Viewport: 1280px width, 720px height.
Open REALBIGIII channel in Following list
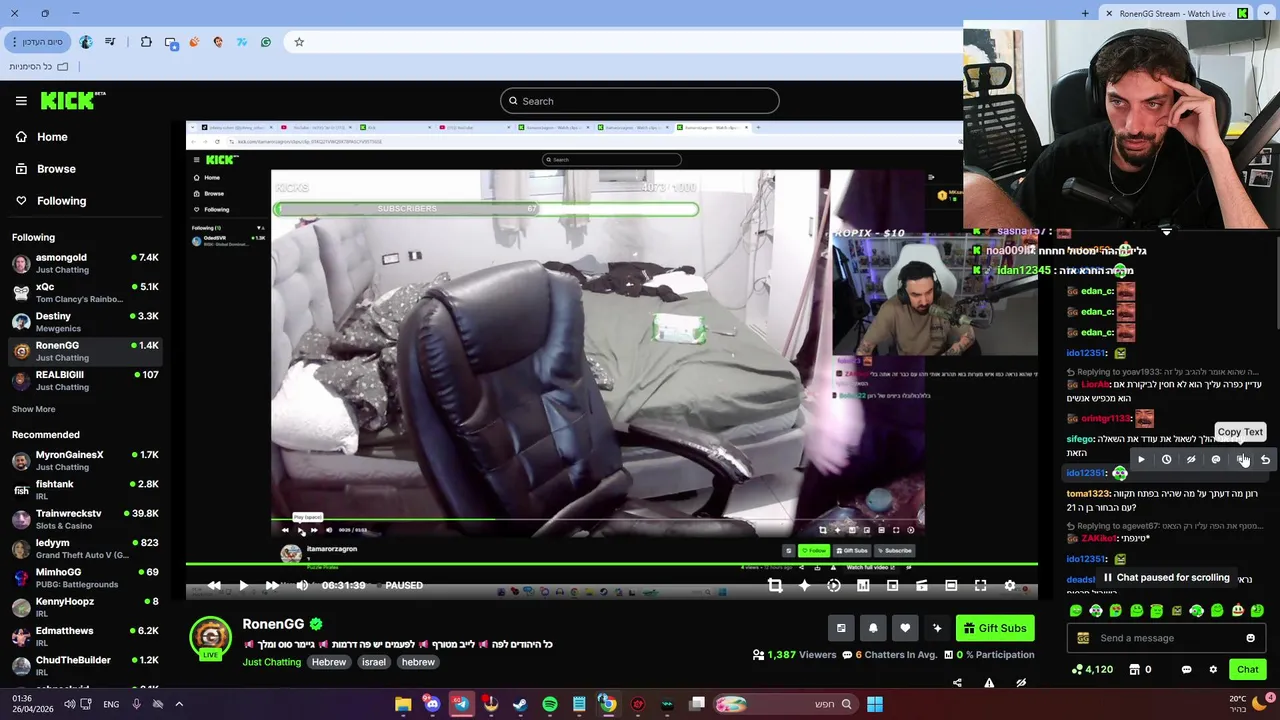pyautogui.click(x=85, y=380)
